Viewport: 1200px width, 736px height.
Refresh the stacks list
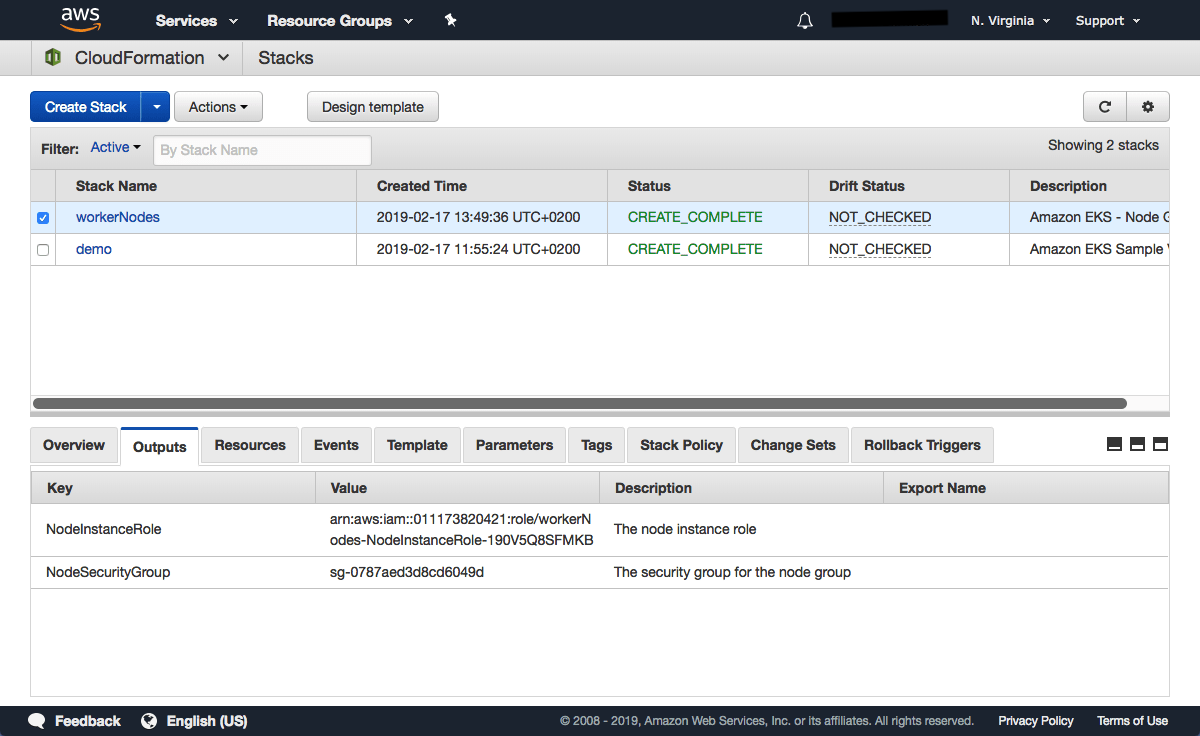[x=1105, y=107]
